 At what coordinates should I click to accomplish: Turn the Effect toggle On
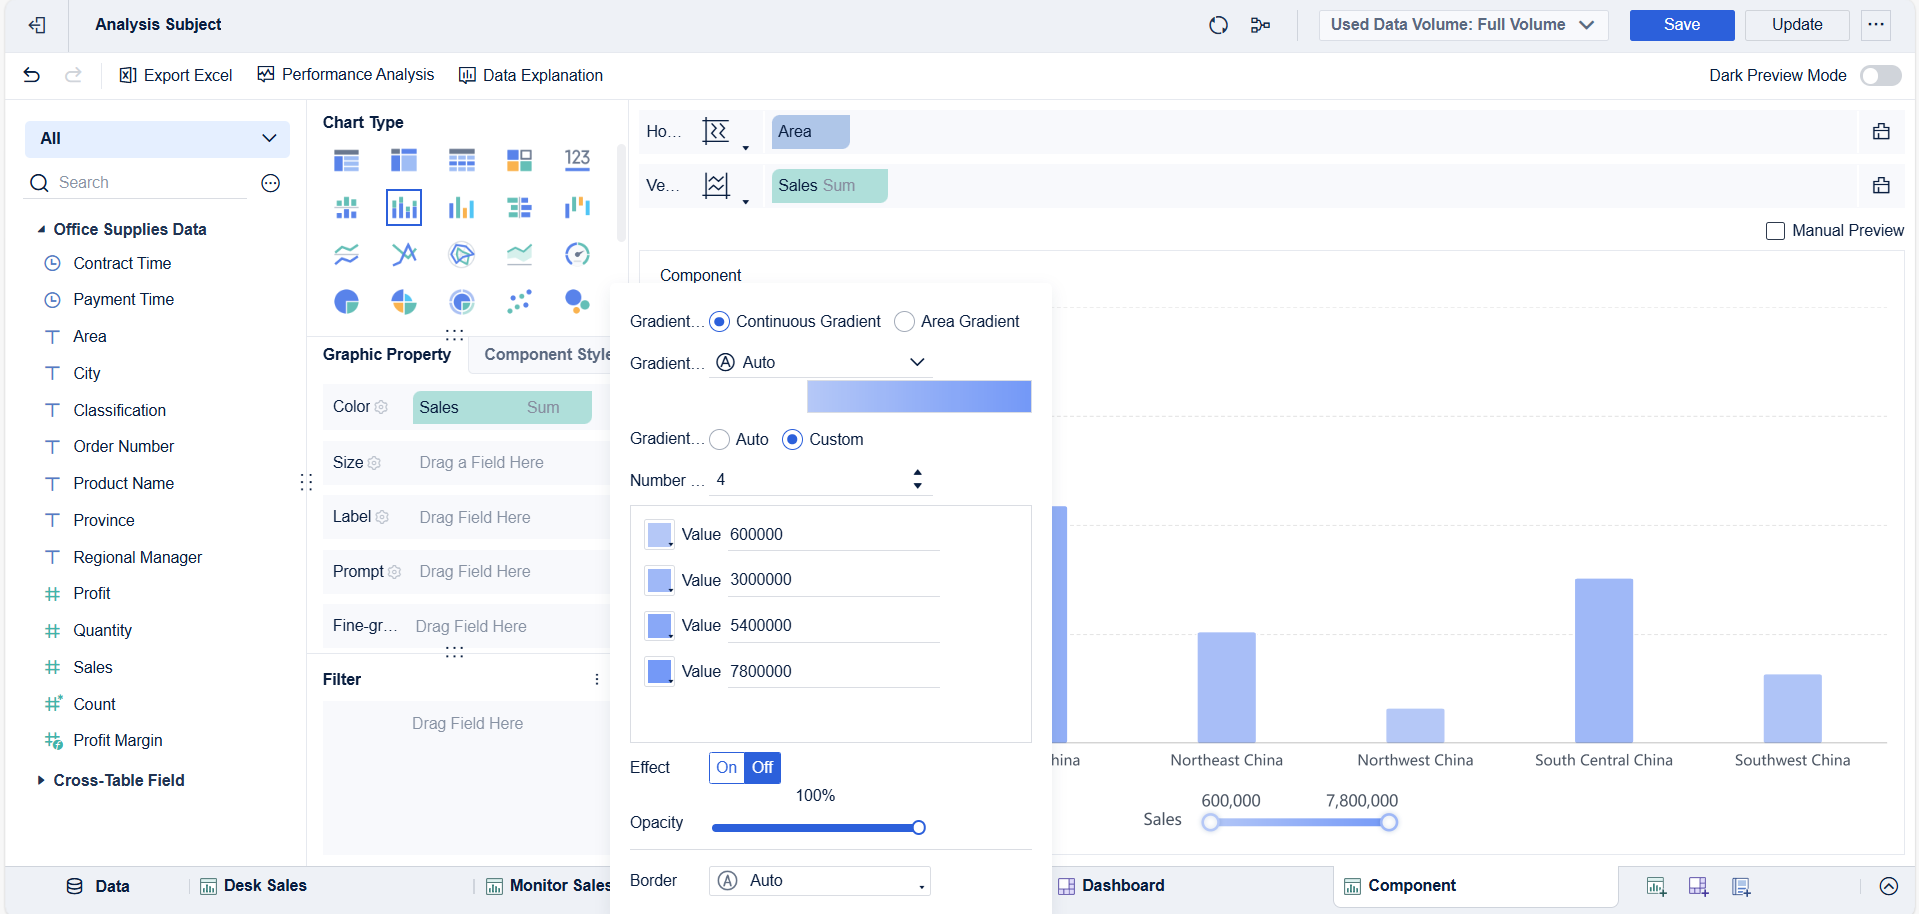coord(727,768)
